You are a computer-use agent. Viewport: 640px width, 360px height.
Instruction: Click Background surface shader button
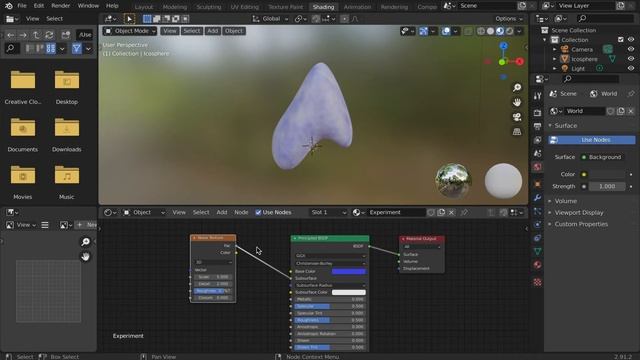click(x=602, y=157)
